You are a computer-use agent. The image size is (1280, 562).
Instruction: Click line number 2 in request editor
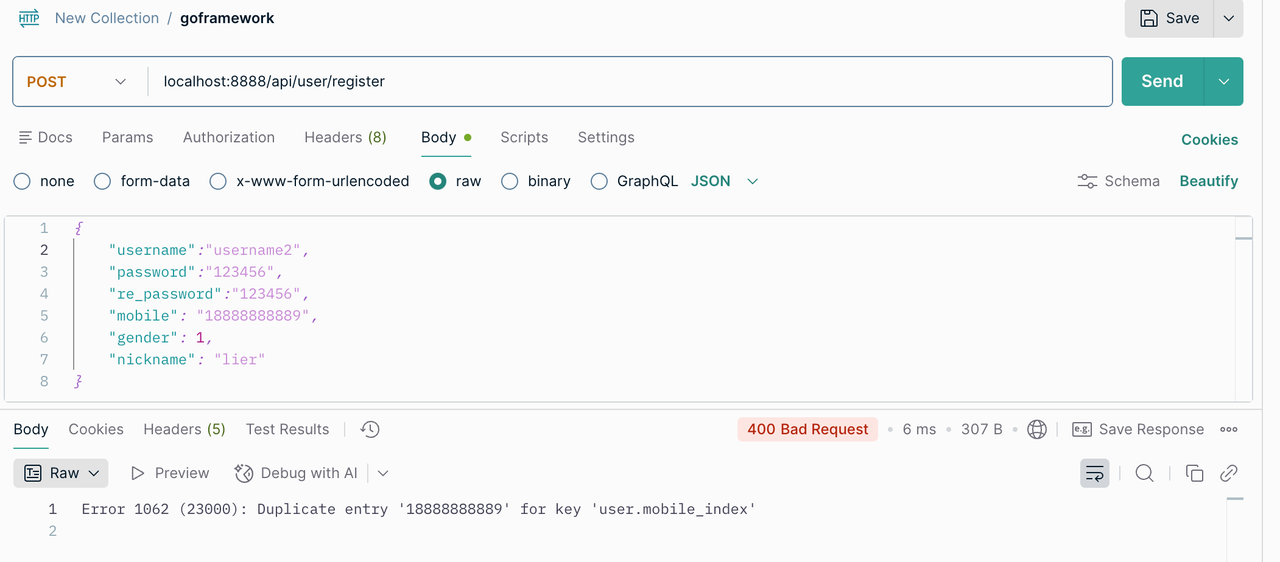click(43, 250)
